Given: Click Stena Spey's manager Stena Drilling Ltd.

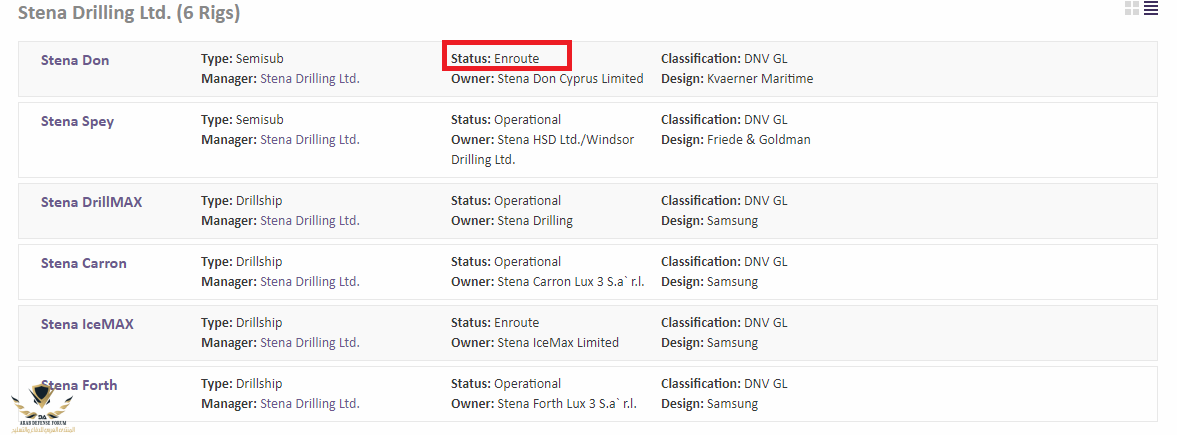Looking at the screenshot, I should tap(310, 140).
